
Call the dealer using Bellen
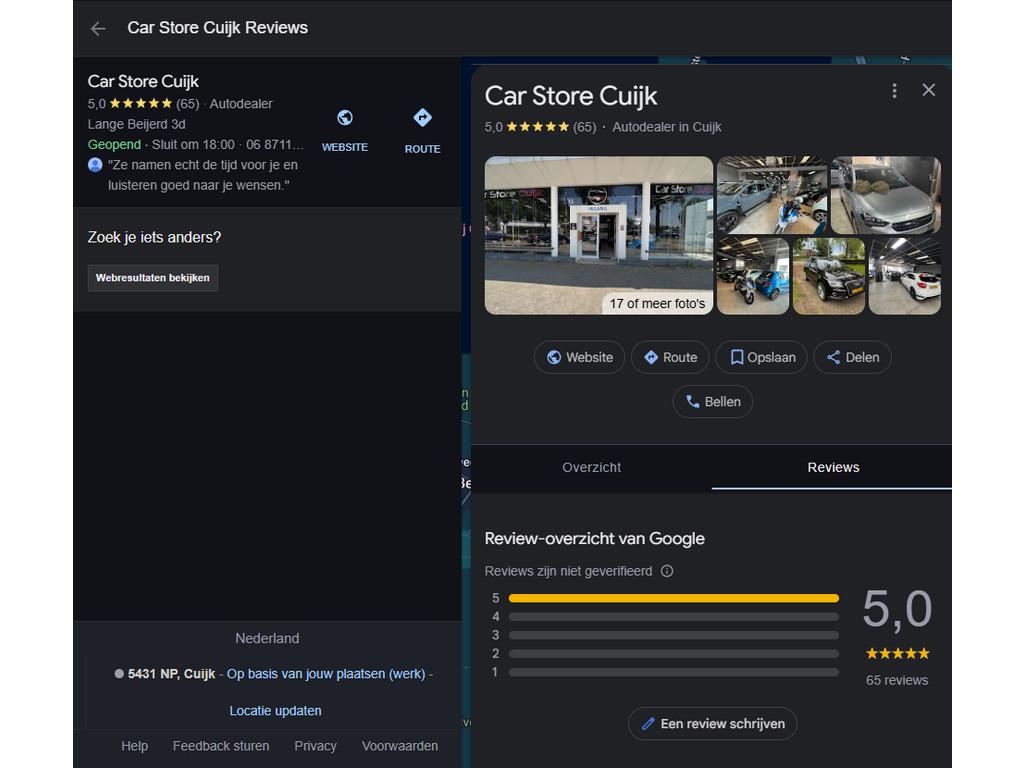coord(712,401)
